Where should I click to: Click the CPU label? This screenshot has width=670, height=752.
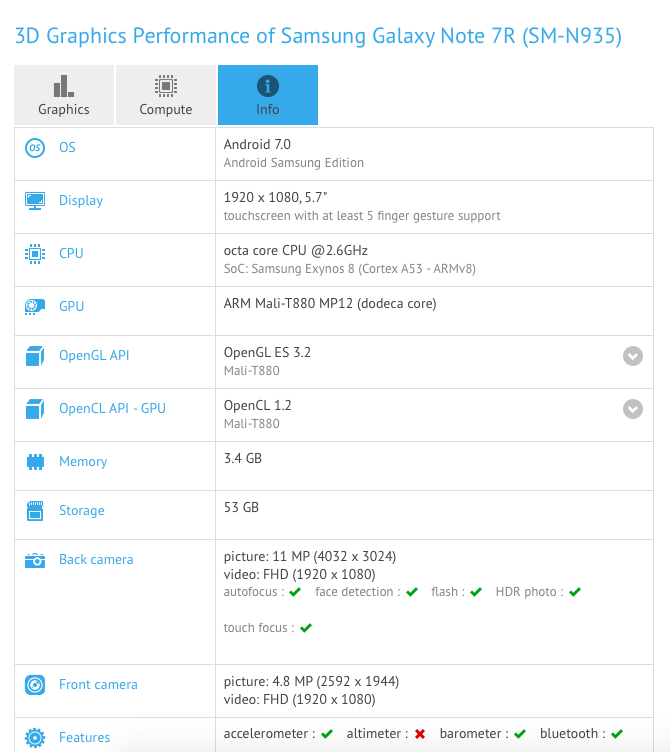[x=71, y=253]
